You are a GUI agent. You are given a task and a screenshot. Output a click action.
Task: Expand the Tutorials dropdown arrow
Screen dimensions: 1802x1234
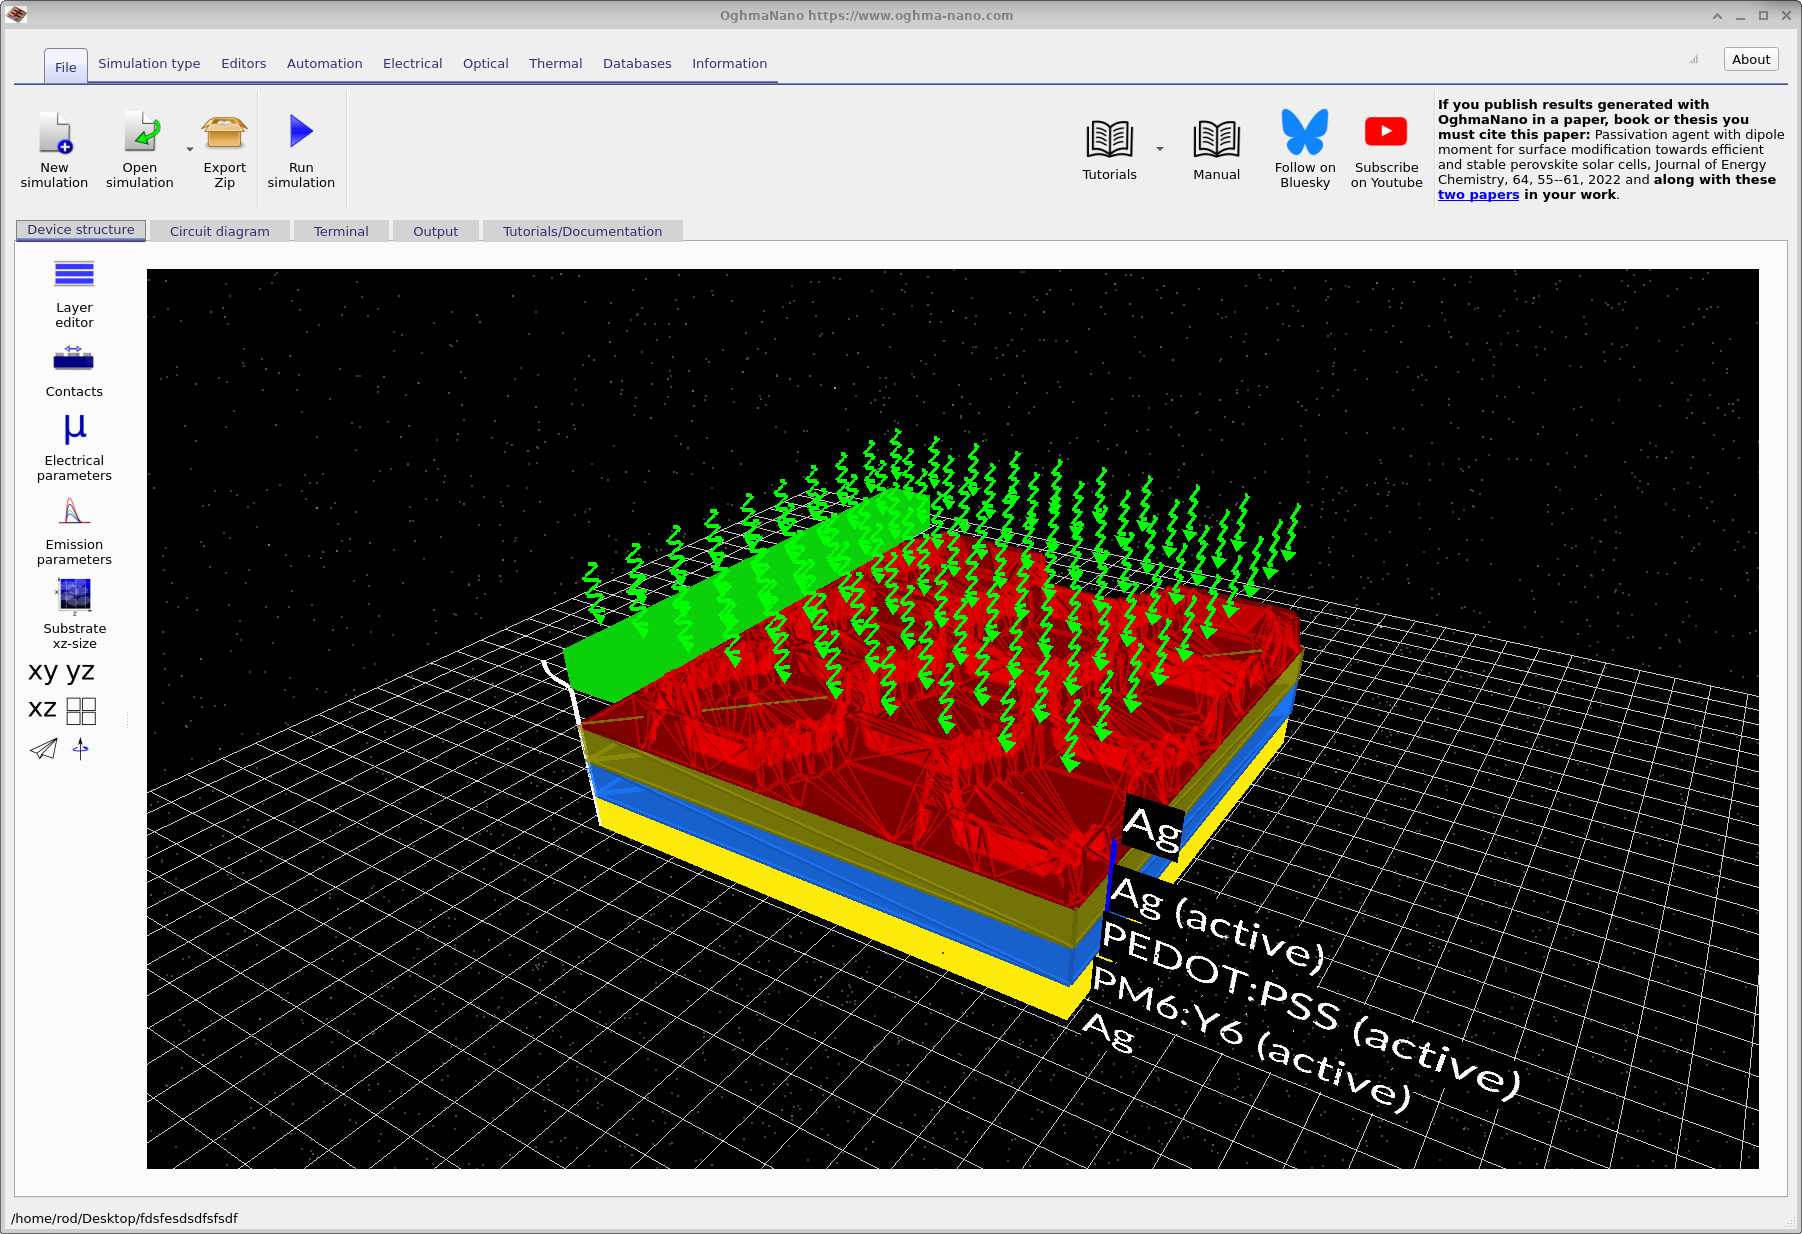(x=1159, y=148)
